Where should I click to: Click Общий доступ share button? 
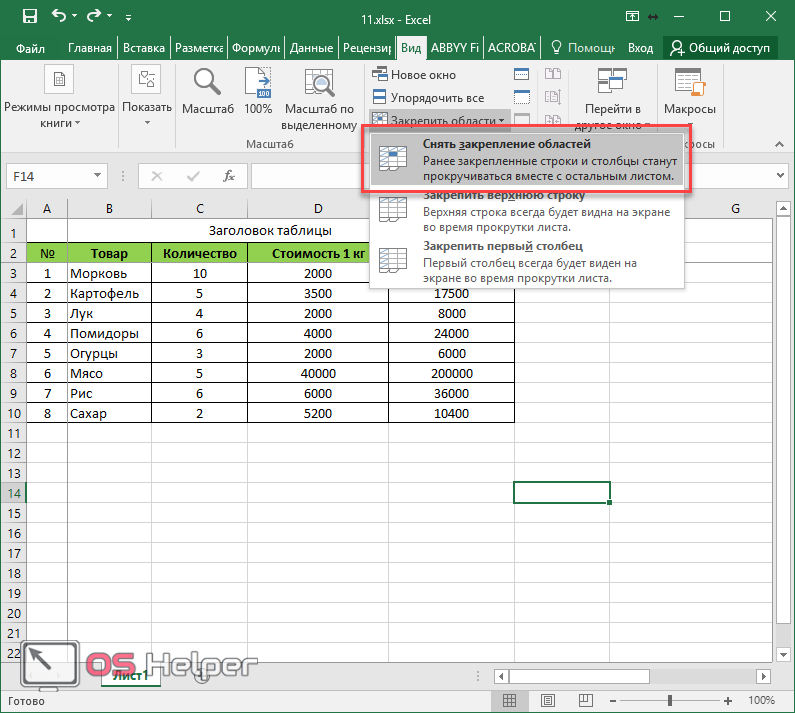[720, 48]
